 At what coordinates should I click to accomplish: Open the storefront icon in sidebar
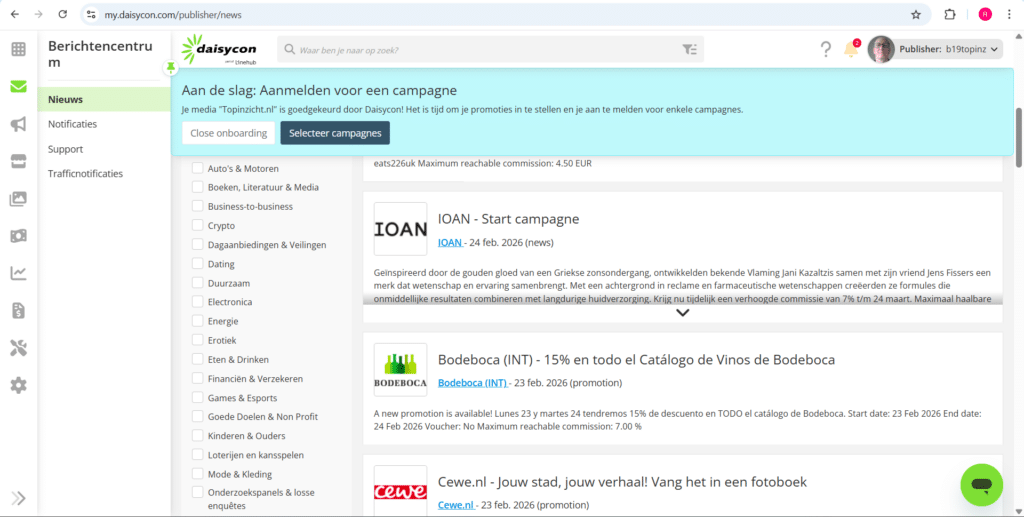click(18, 162)
